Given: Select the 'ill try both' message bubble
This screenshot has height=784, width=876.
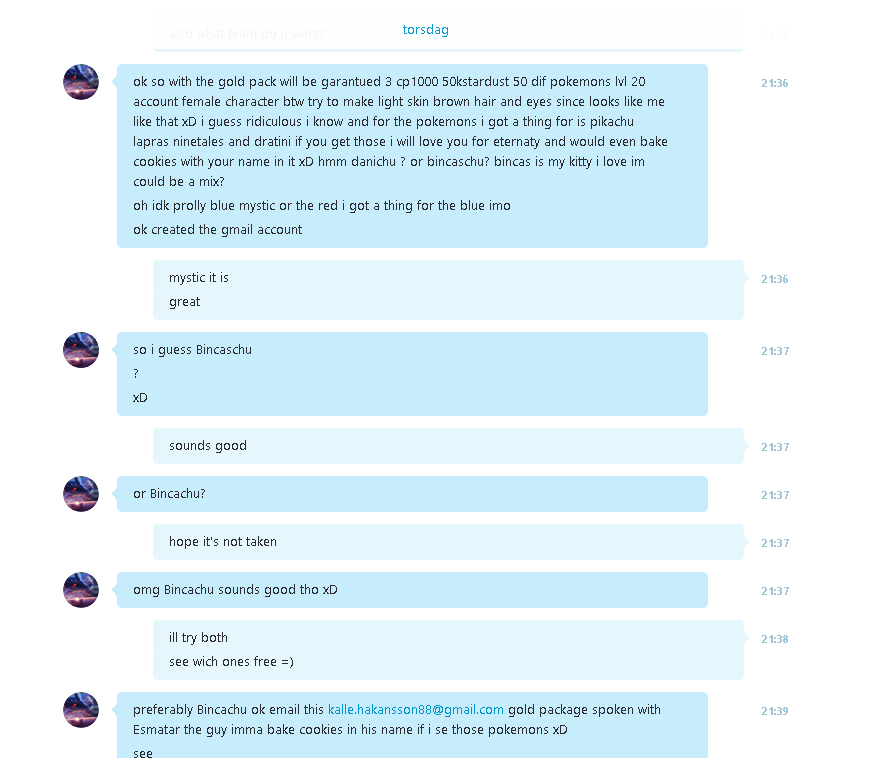Looking at the screenshot, I should click(449, 650).
